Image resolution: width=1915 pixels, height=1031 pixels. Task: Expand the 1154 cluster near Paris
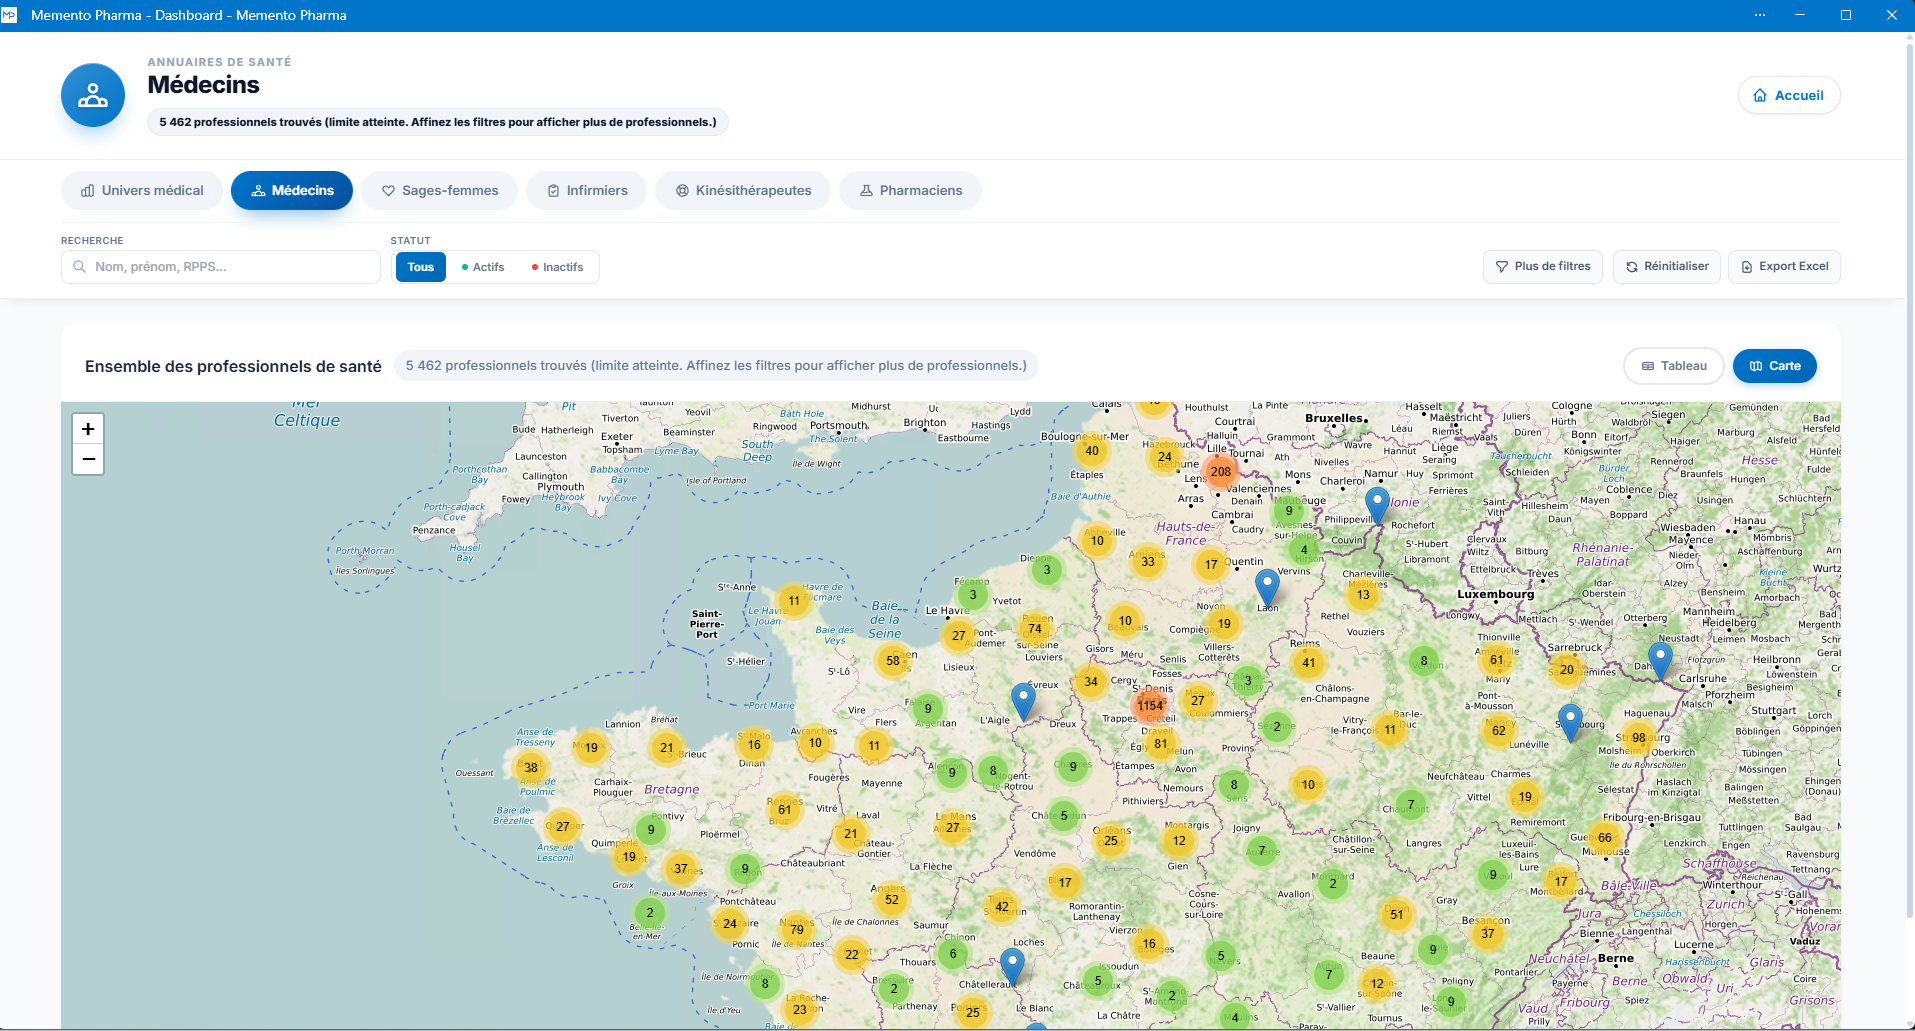pyautogui.click(x=1150, y=705)
